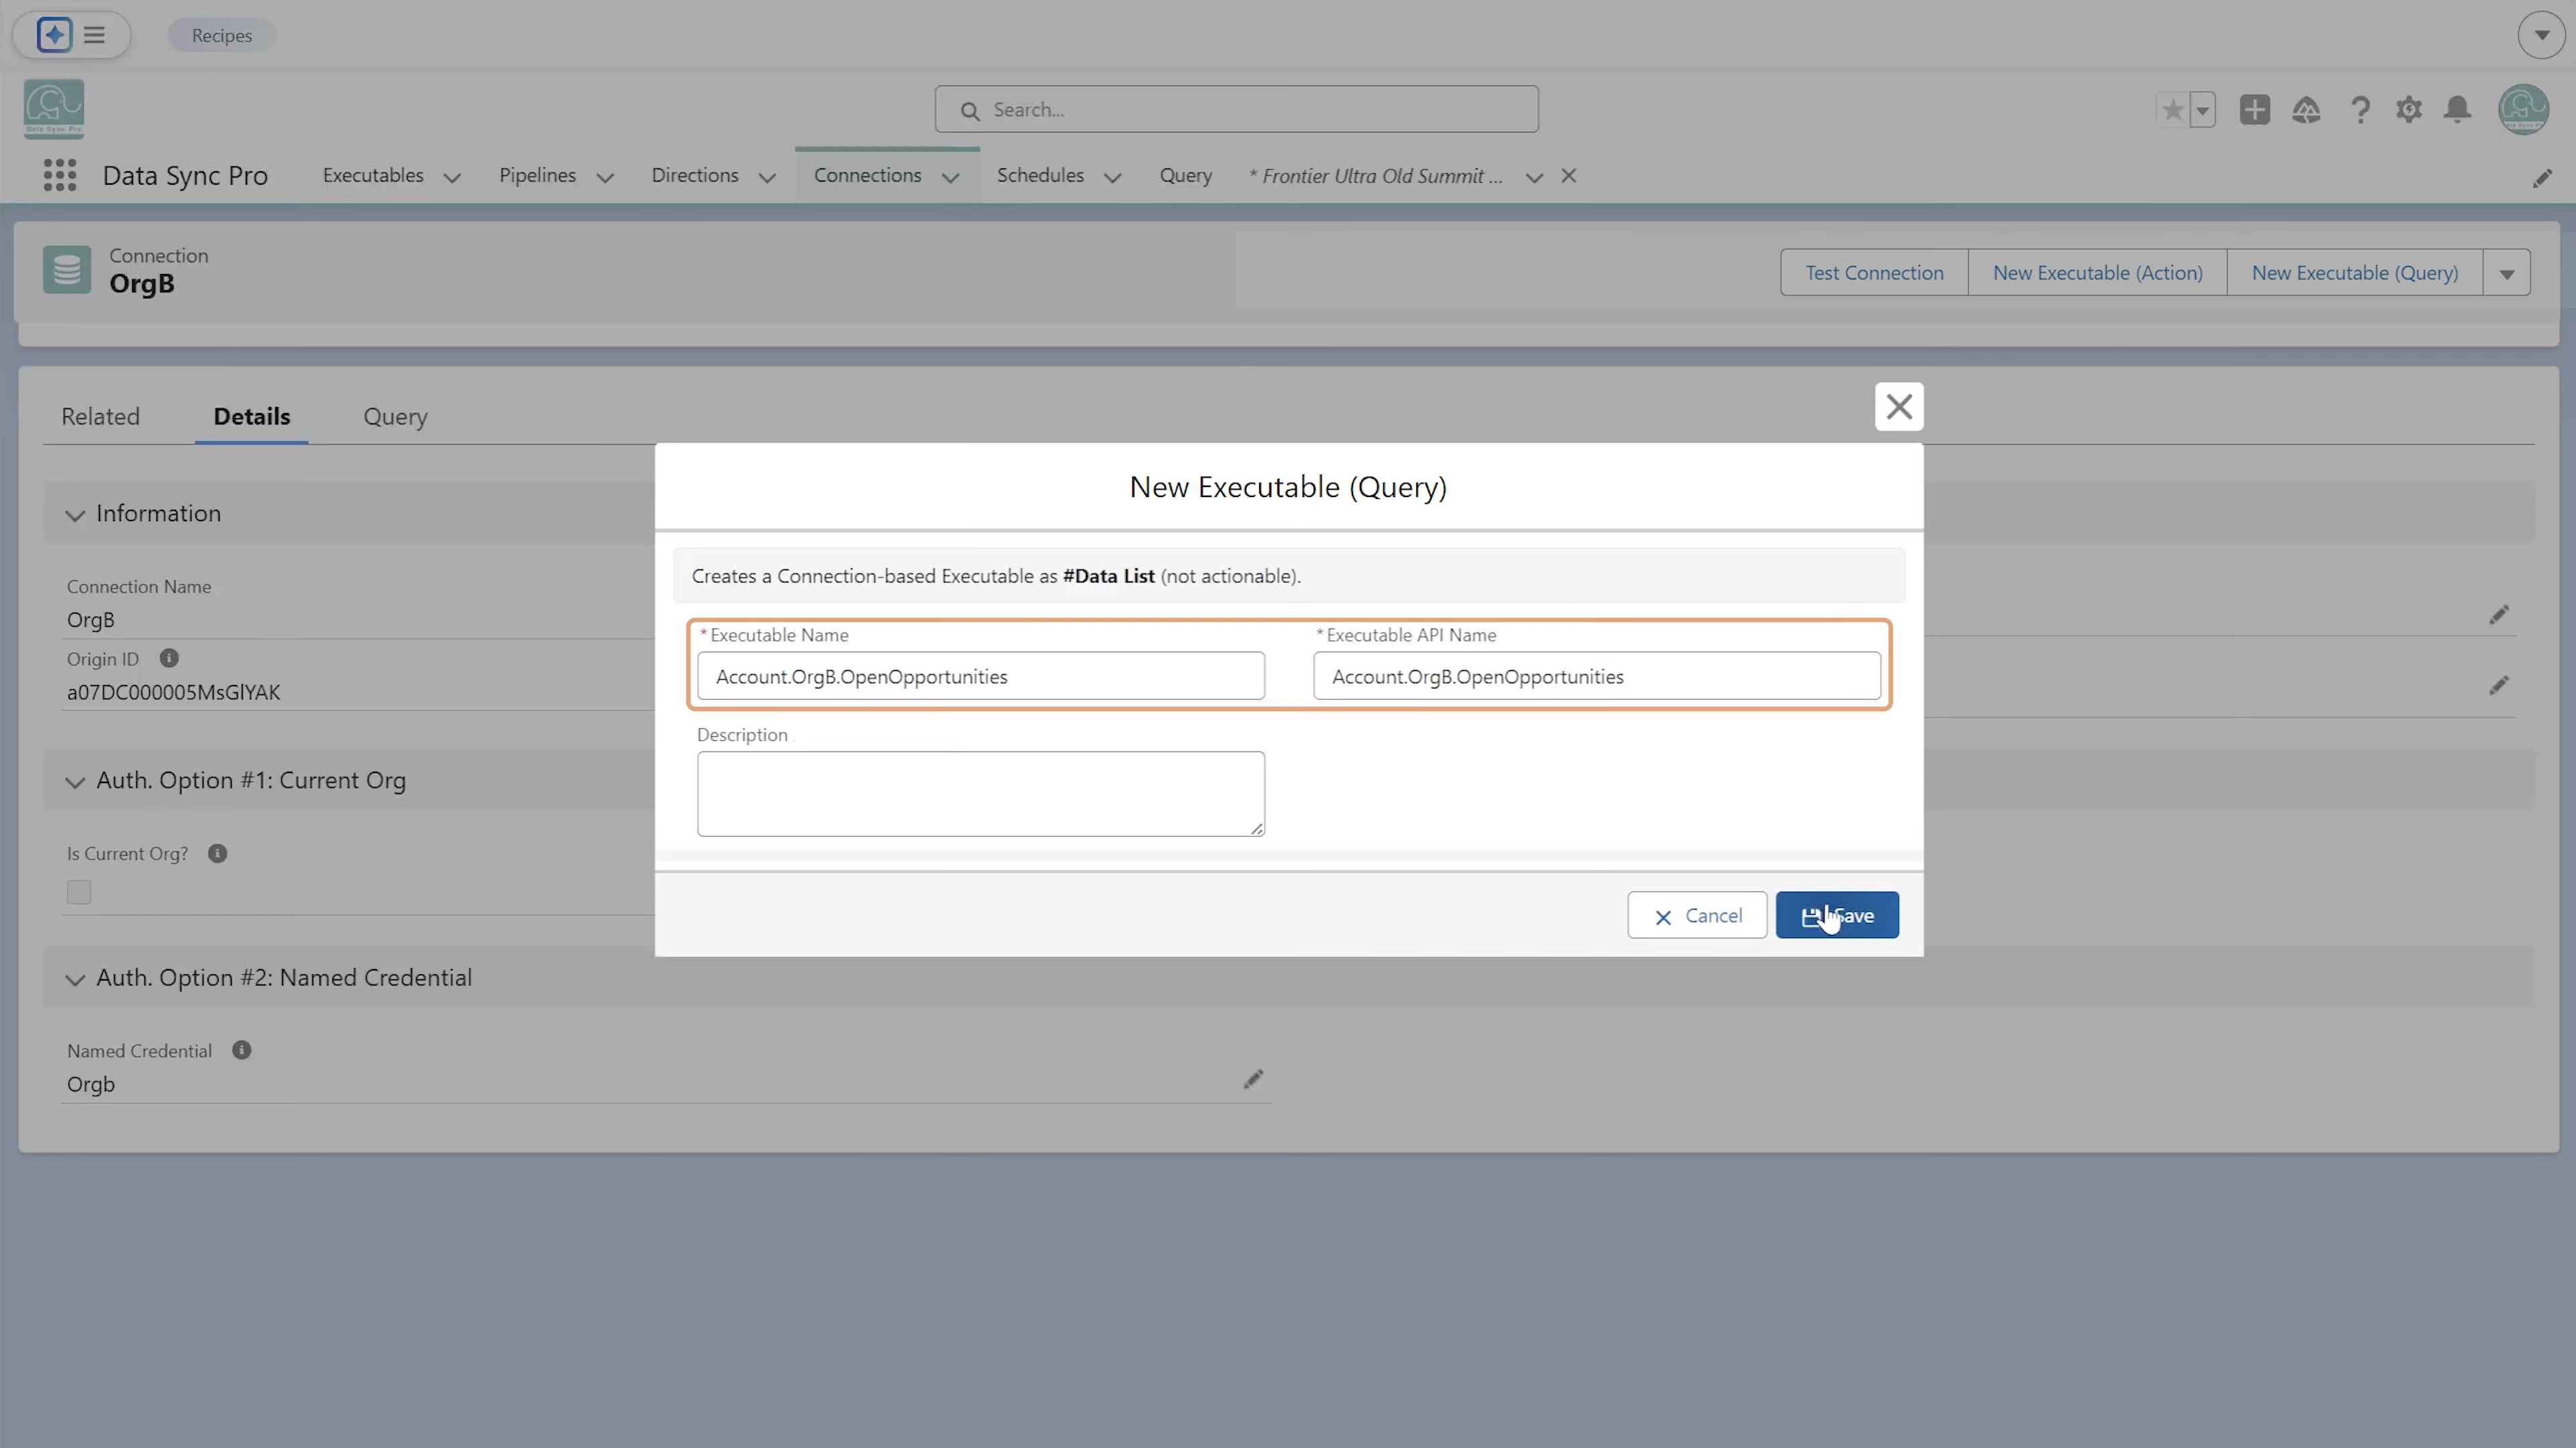
Task: Switch to the Details record tab
Action: 252,416
